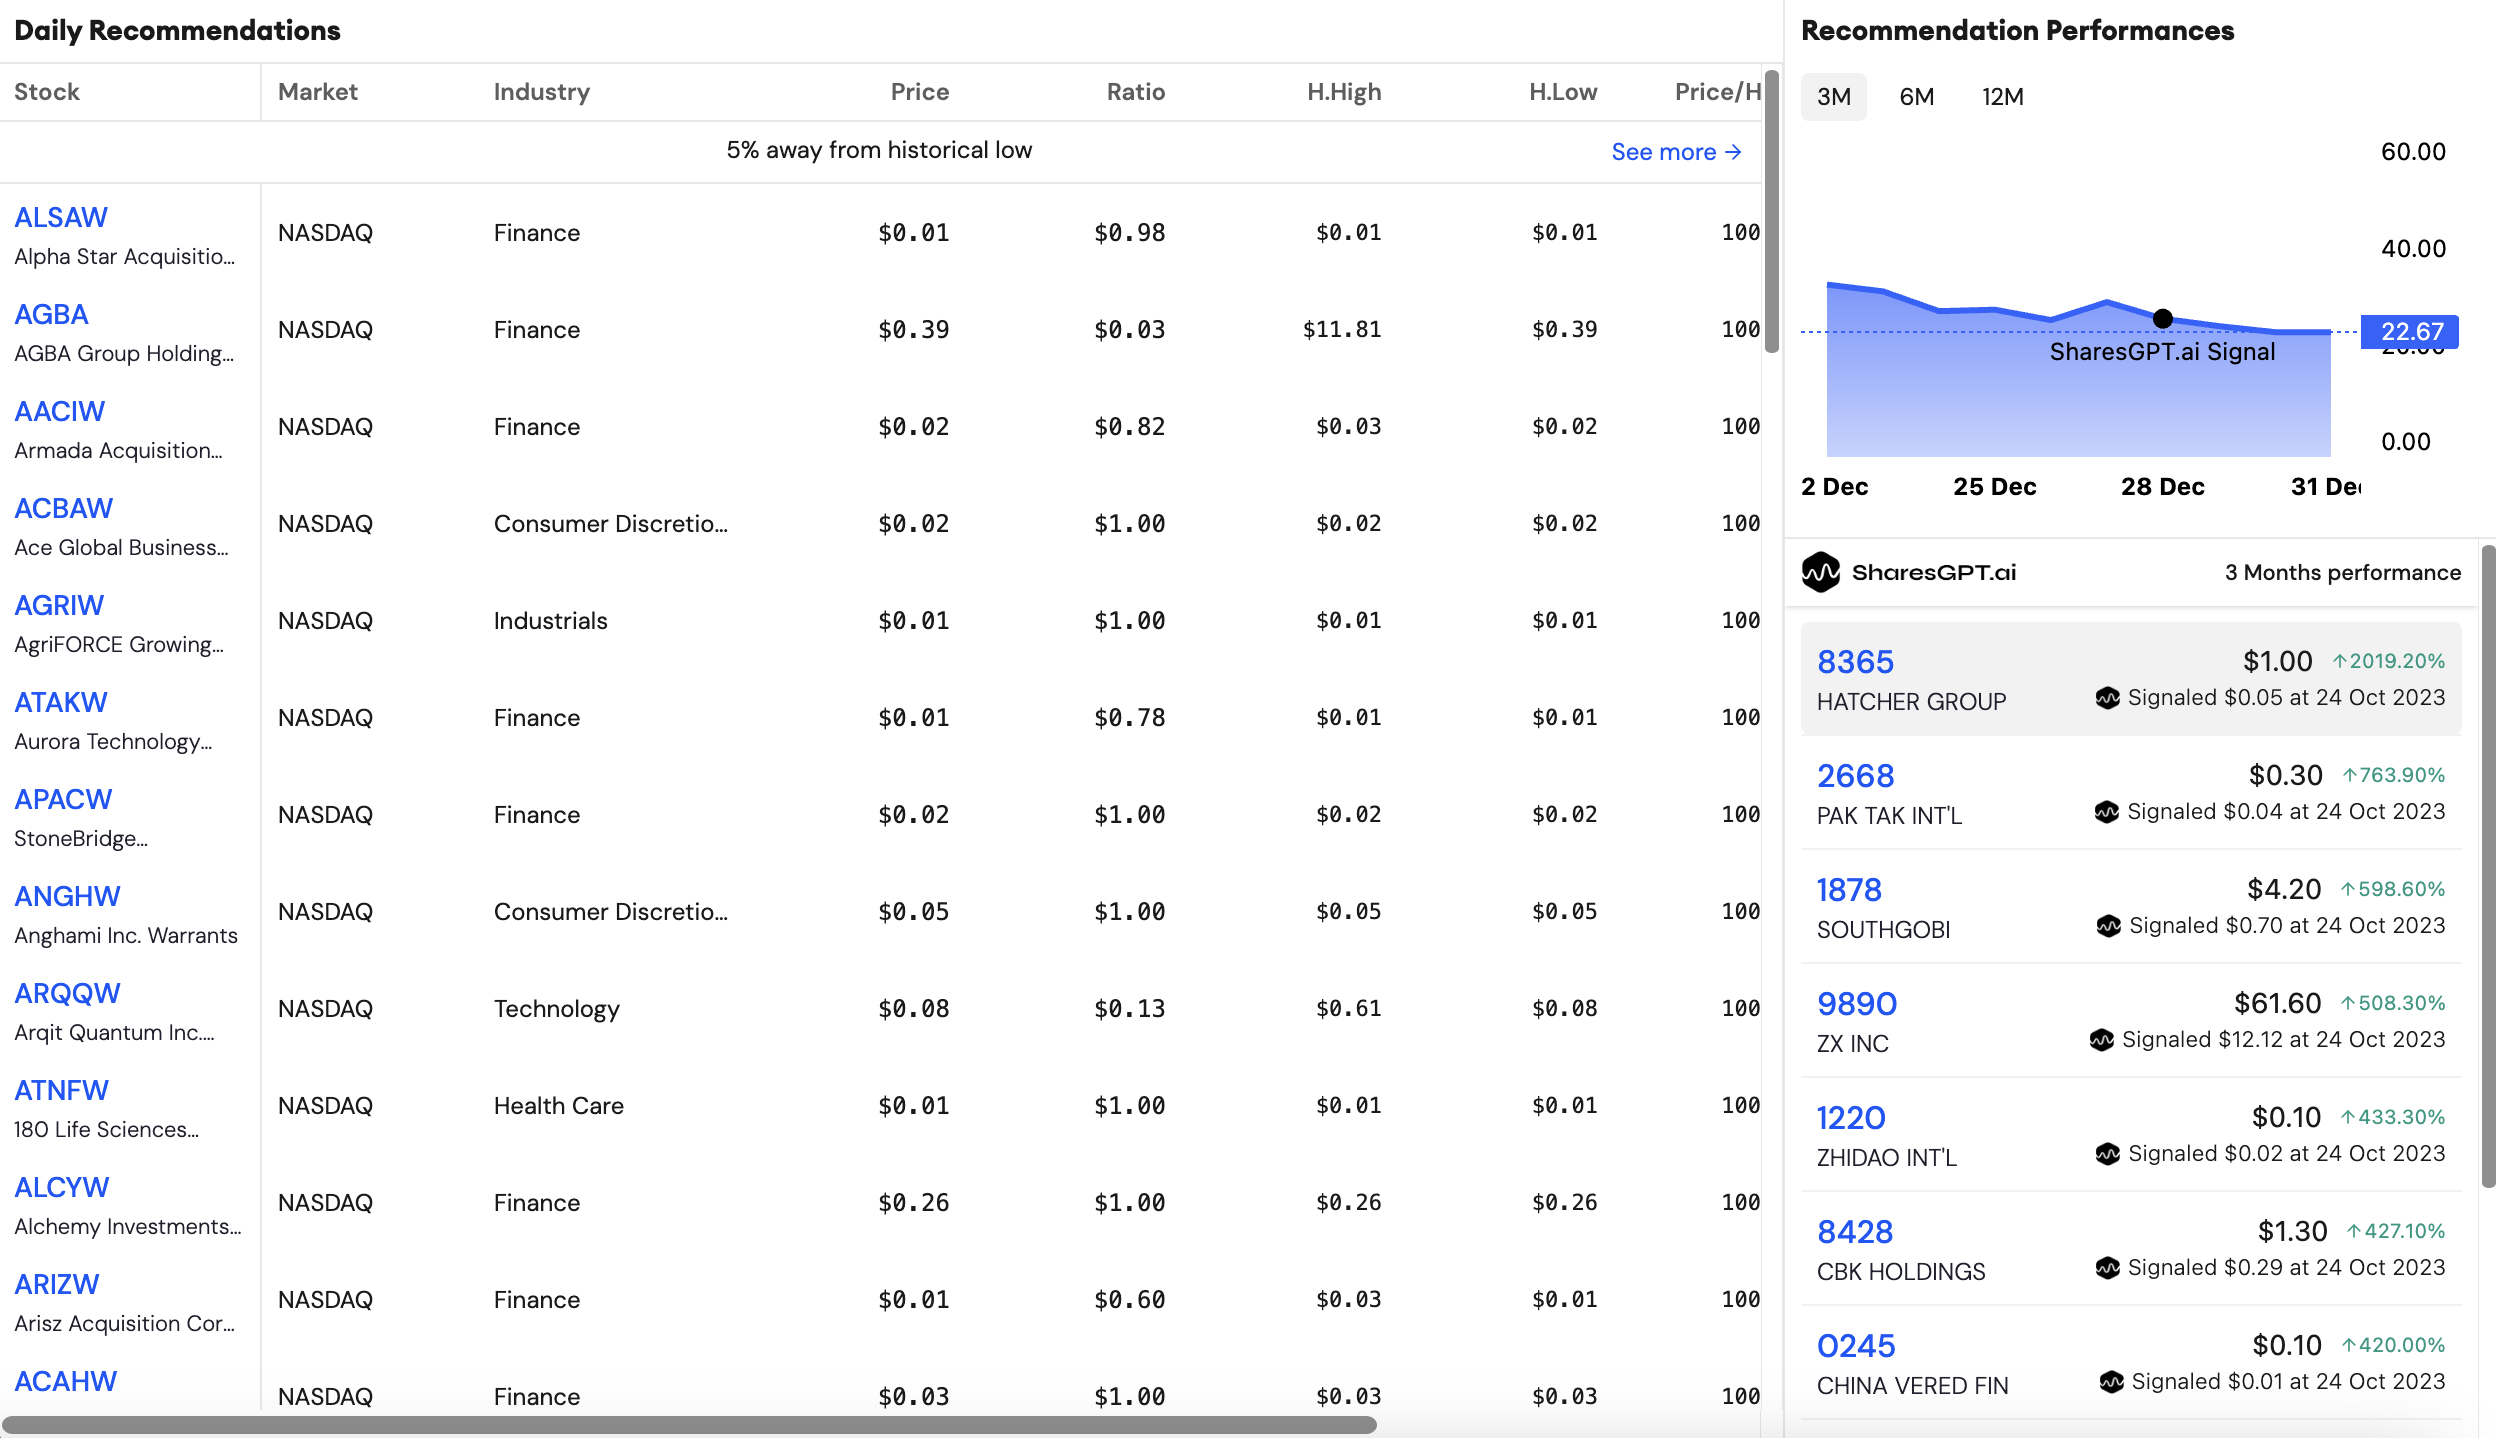Open stock 8428 CBK Holdings
The width and height of the screenshot is (2496, 1438).
coord(1855,1232)
